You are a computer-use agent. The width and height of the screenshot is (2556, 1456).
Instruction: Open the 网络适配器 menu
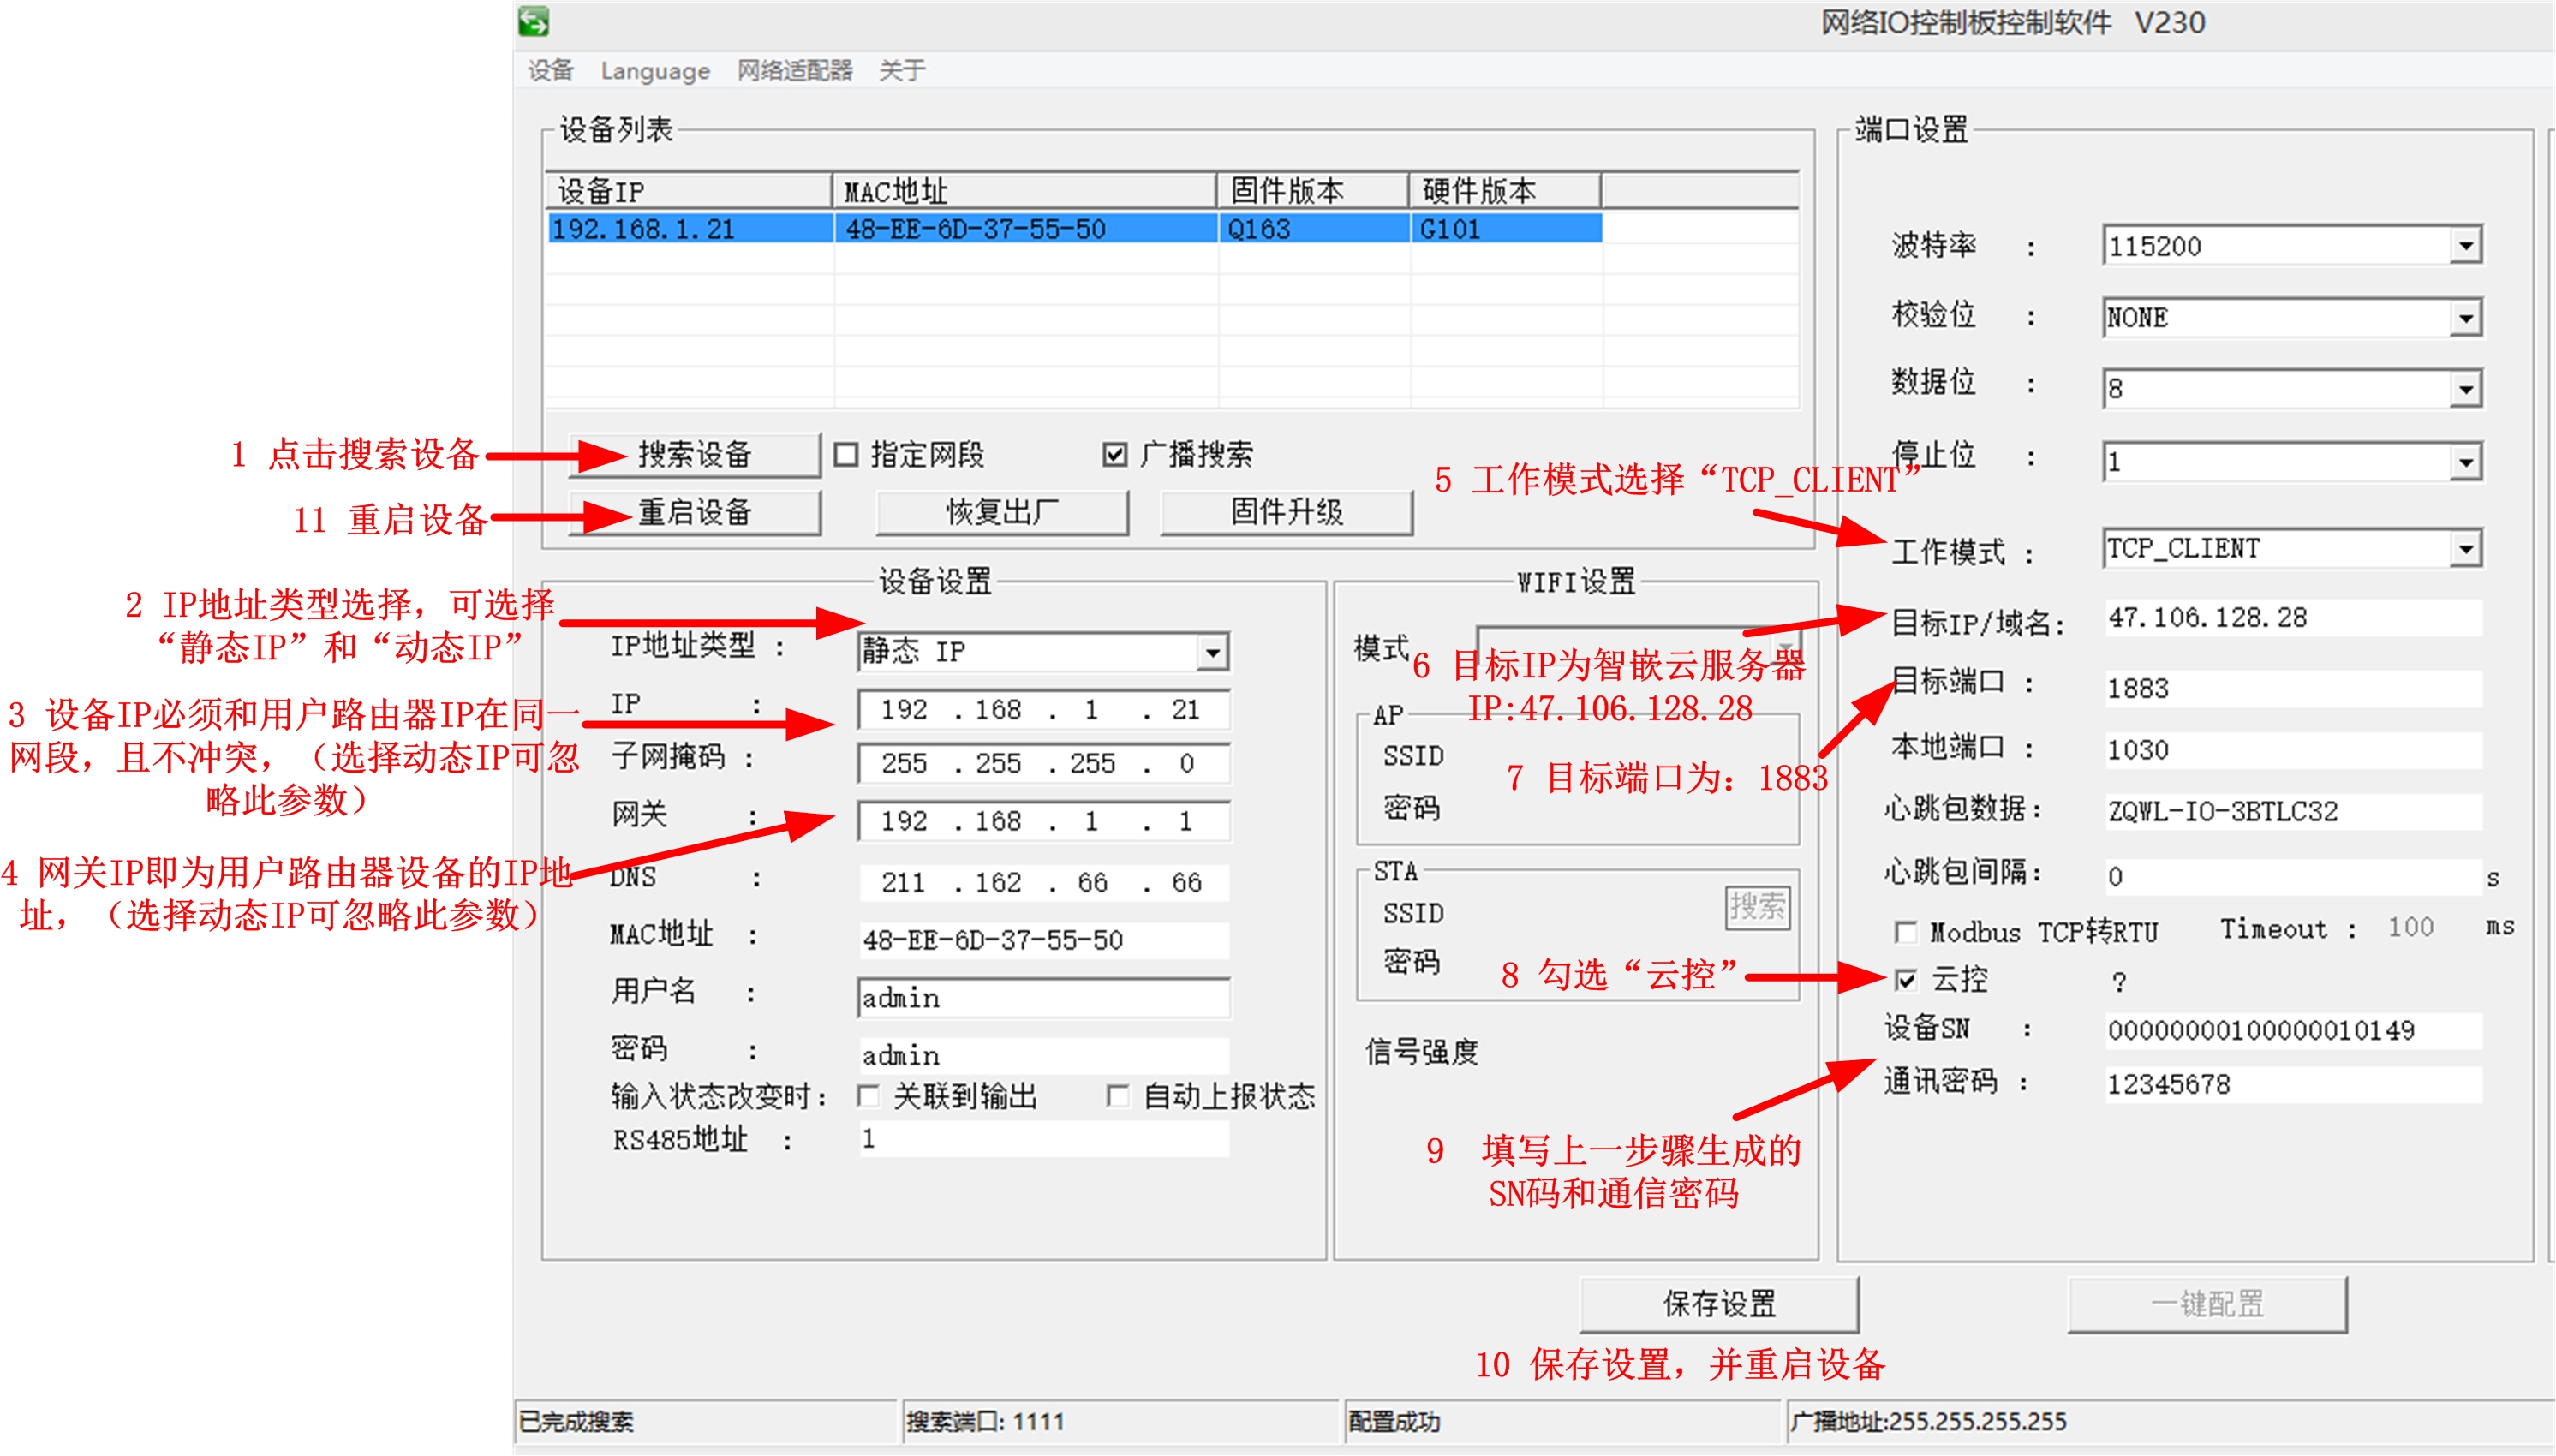tap(795, 70)
